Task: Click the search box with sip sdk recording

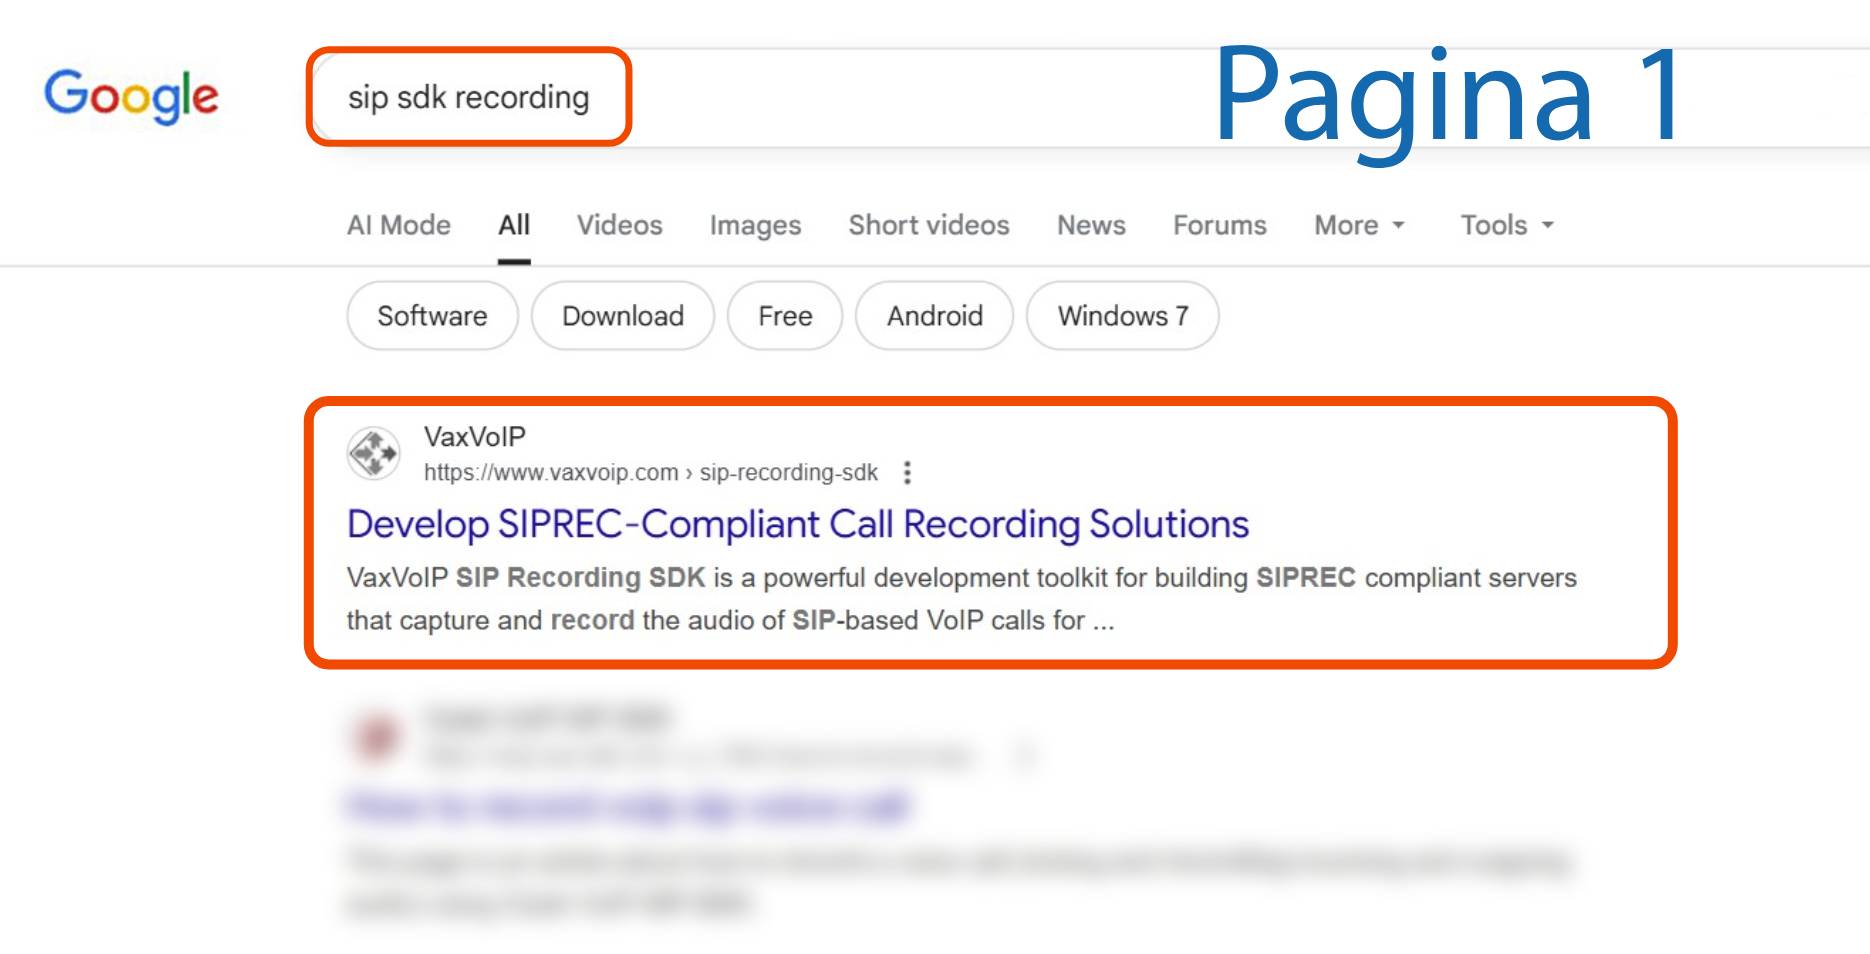Action: (468, 98)
